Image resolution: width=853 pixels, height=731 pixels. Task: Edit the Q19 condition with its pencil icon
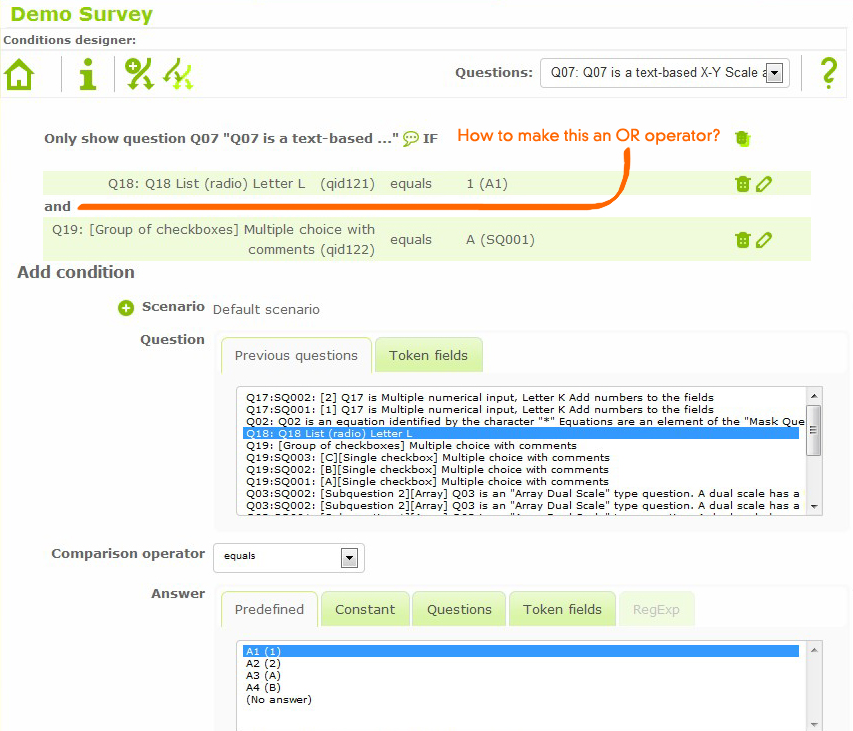coord(764,239)
